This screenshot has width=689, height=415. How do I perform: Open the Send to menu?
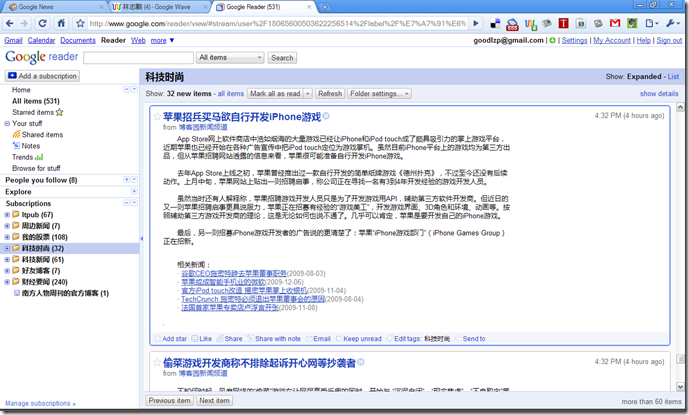click(470, 339)
